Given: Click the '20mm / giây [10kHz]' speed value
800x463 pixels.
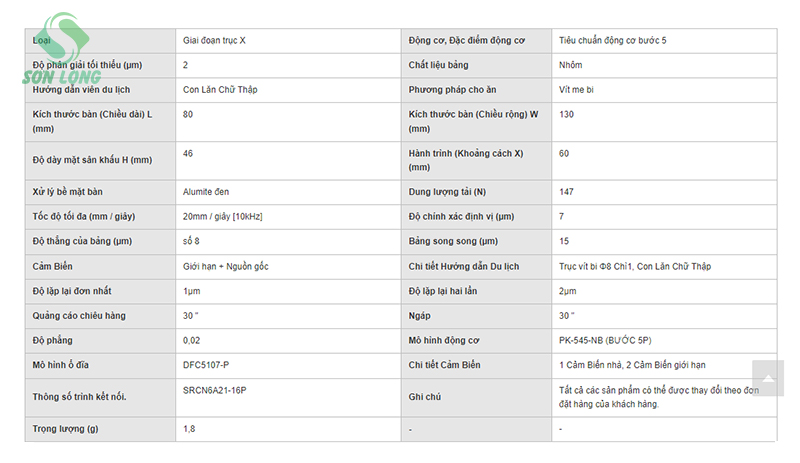Looking at the screenshot, I should (222, 216).
